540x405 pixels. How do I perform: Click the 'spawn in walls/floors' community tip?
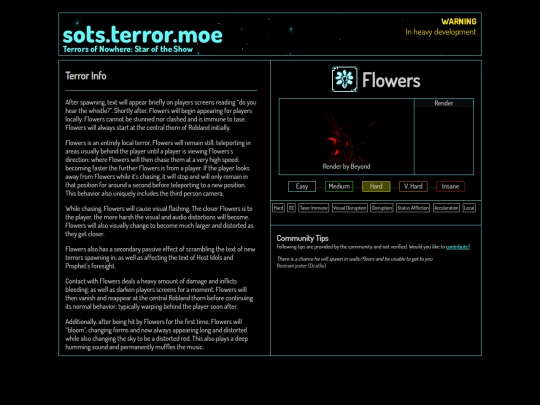click(x=355, y=259)
